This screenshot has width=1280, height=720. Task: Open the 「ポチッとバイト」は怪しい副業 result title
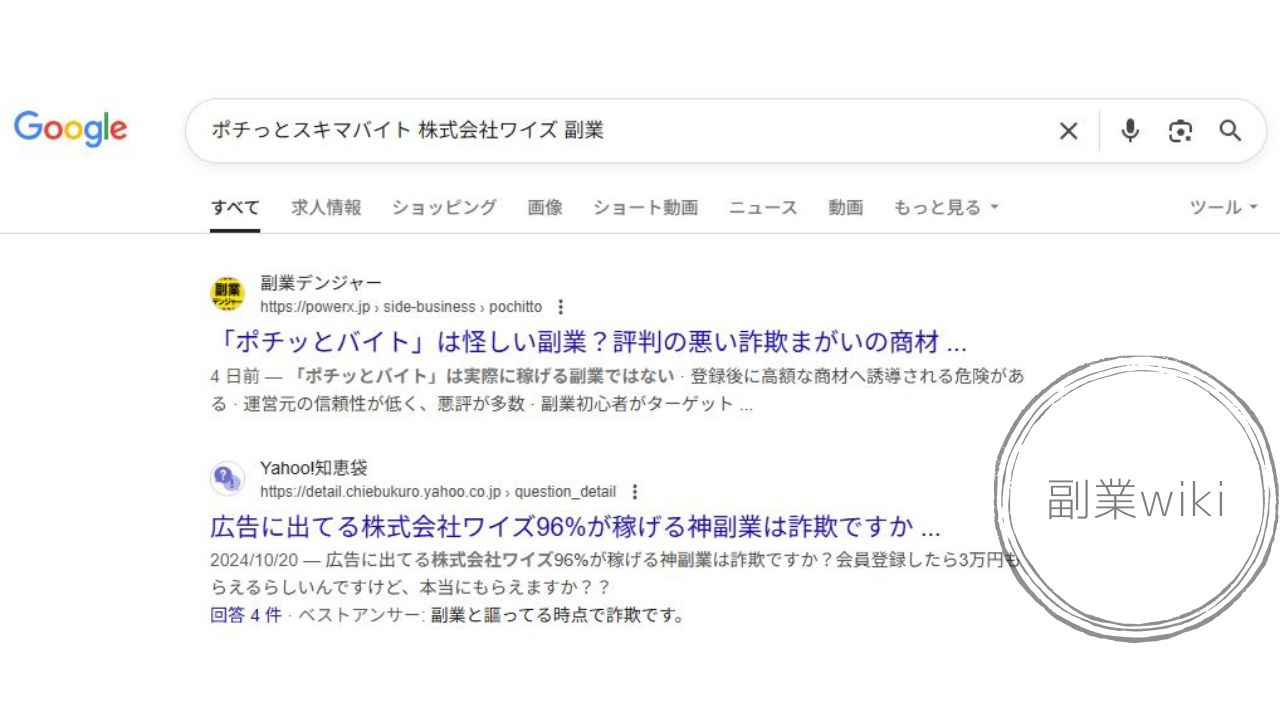(589, 343)
